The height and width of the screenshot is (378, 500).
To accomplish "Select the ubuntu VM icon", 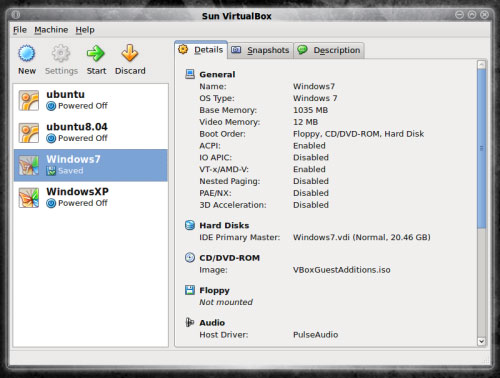I will pos(29,100).
